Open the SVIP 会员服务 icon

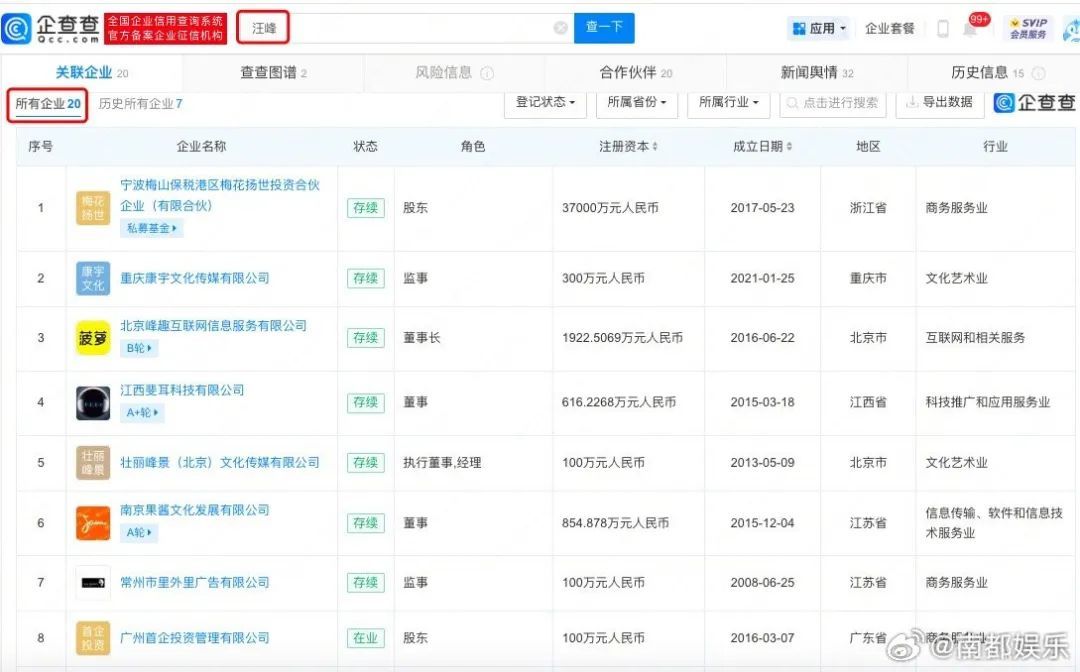[1028, 28]
